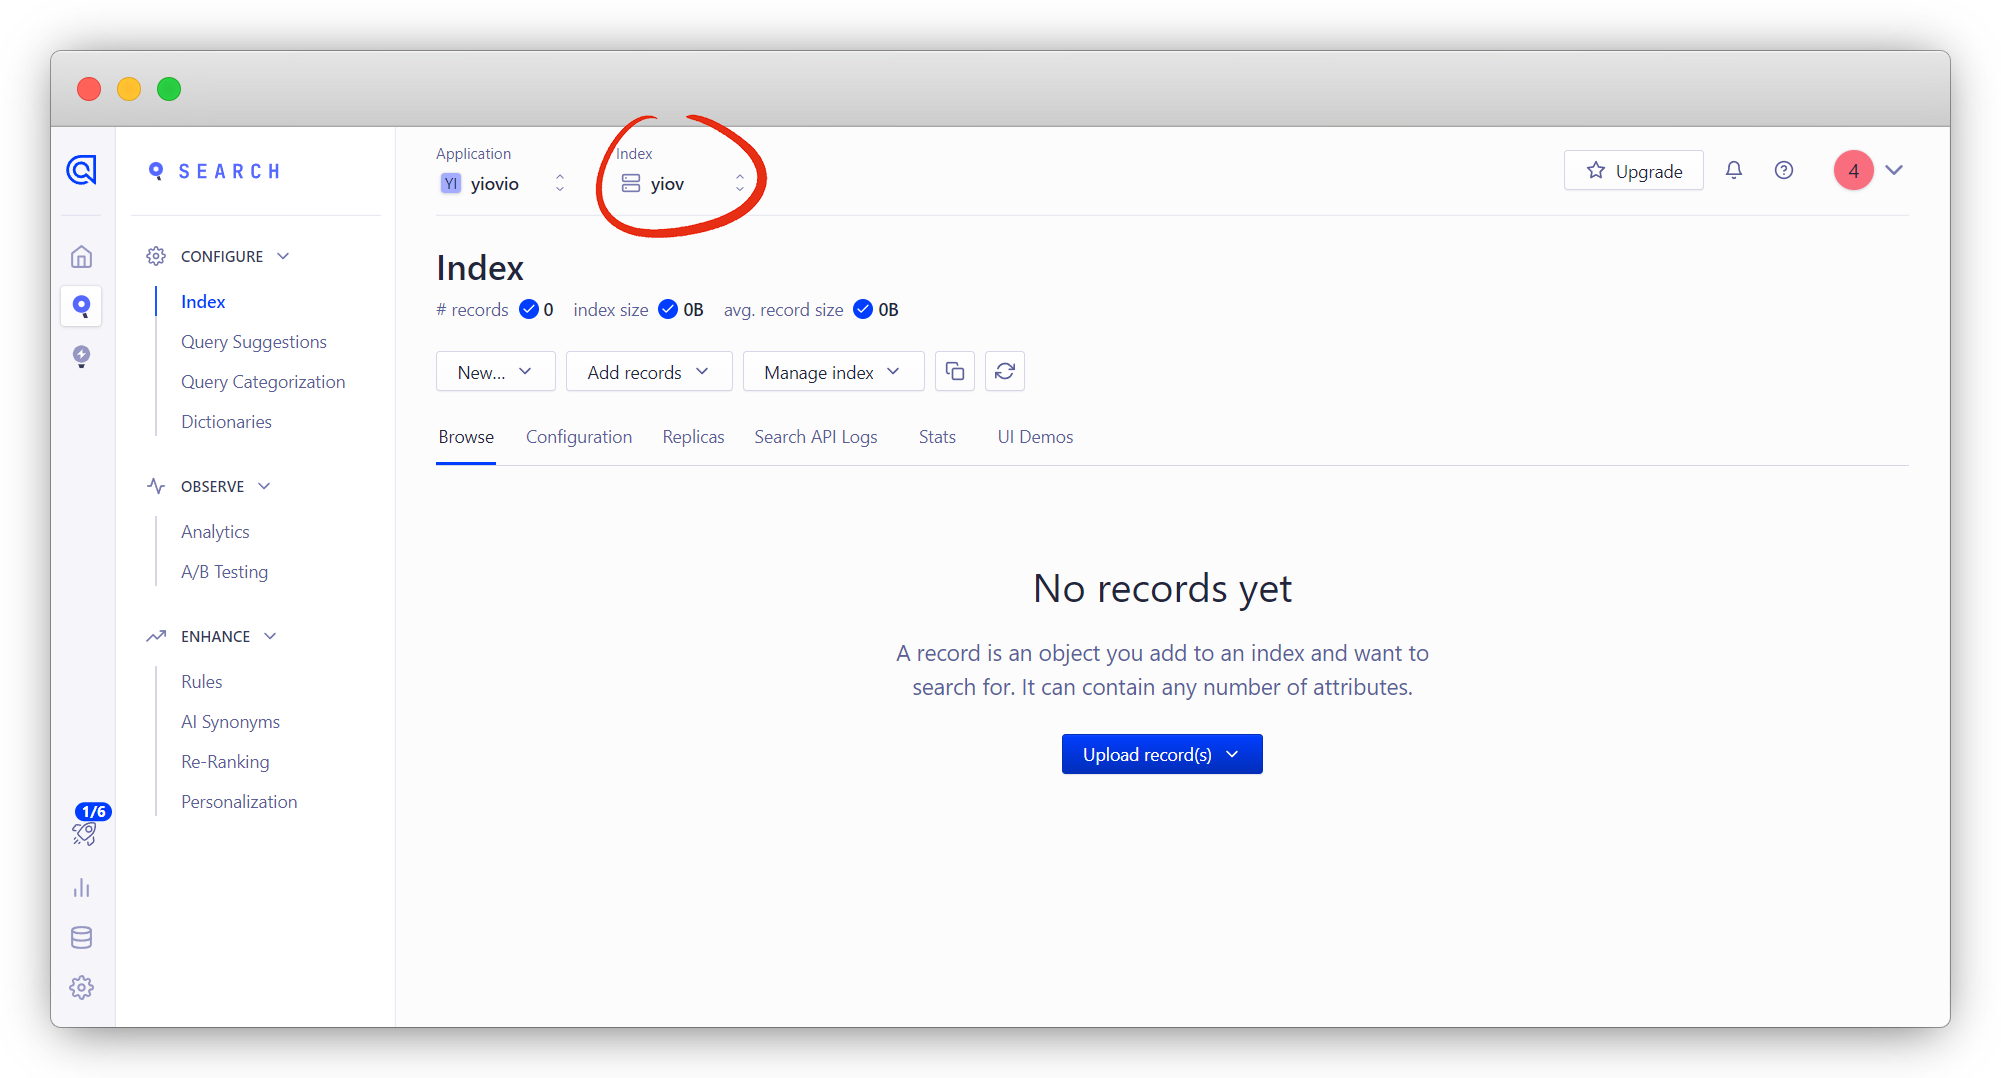Screen dimensions: 2001x1078
Task: Collapse the OBSERVE section
Action: coord(265,486)
